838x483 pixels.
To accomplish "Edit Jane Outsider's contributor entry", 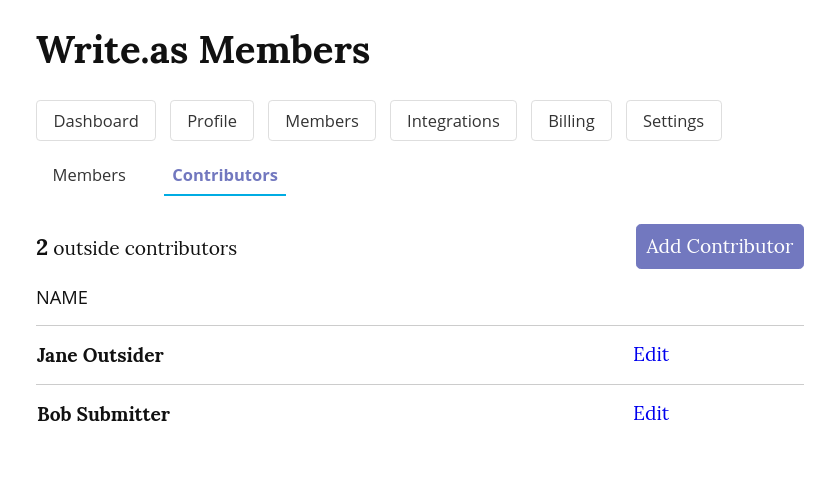I will pos(650,354).
